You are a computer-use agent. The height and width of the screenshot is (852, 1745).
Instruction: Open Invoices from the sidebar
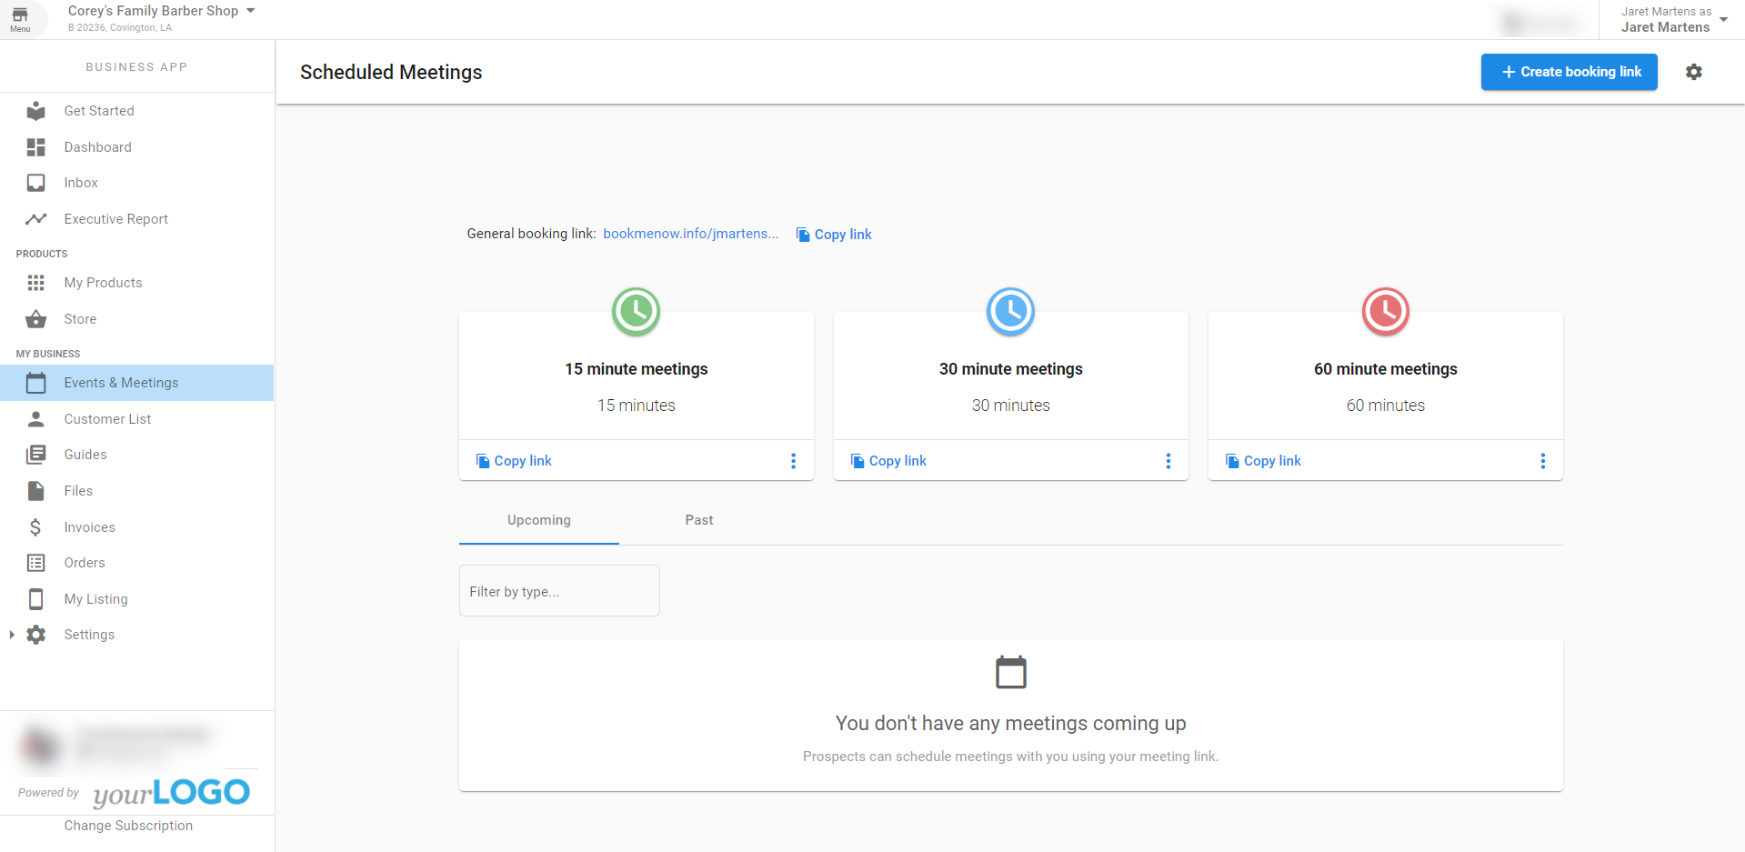[89, 527]
